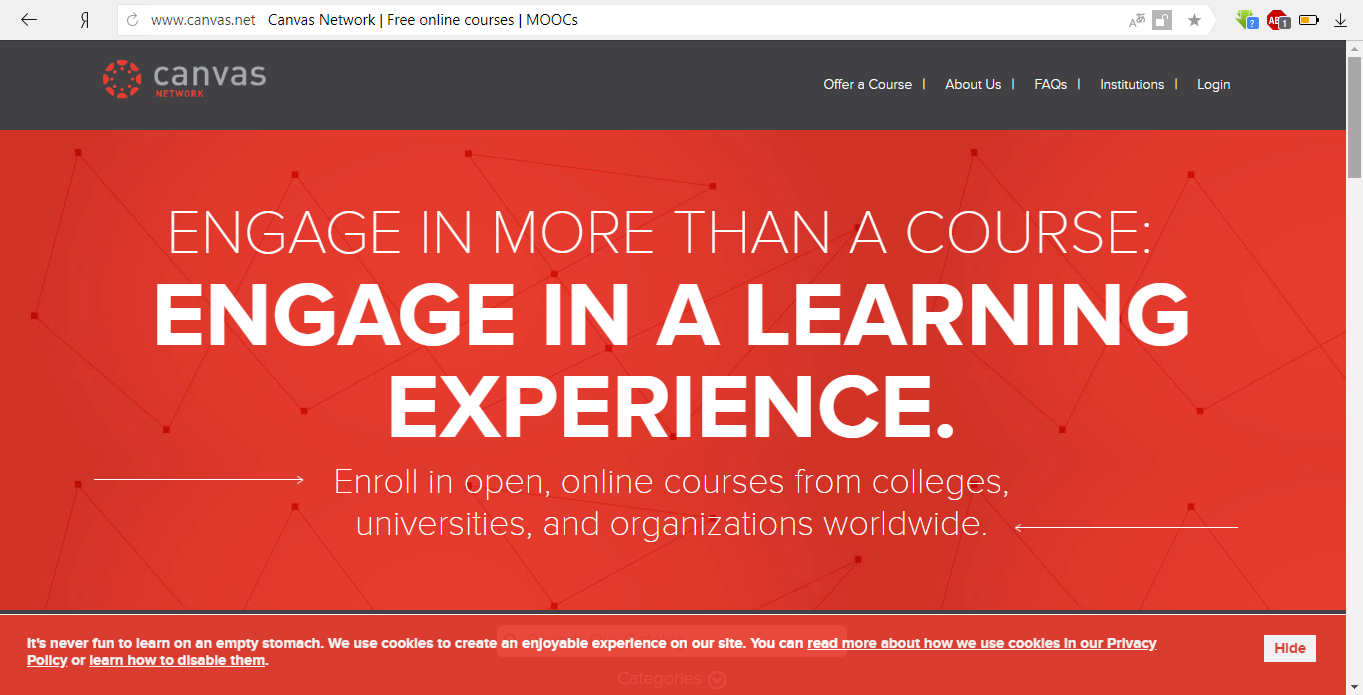Bookmark the page using the star icon
The width and height of the screenshot is (1363, 695).
click(1194, 19)
